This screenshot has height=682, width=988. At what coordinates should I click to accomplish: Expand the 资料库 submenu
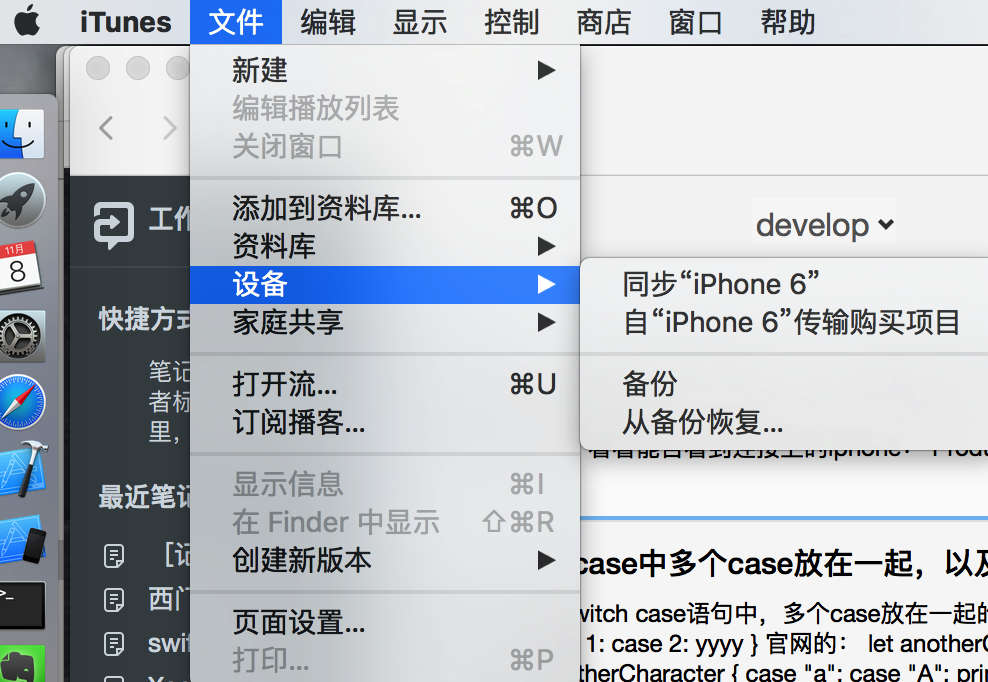click(x=385, y=246)
